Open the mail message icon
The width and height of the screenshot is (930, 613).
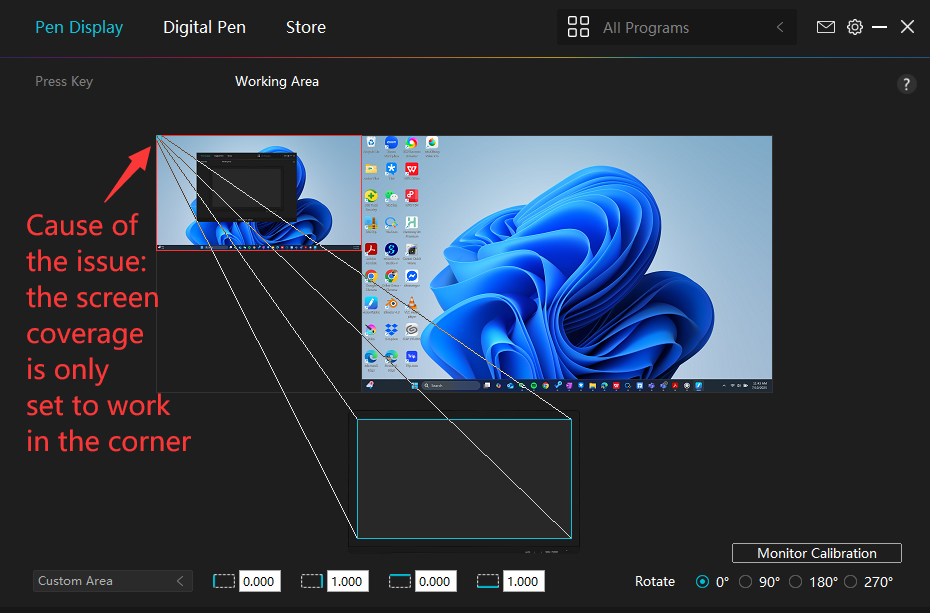pos(826,27)
